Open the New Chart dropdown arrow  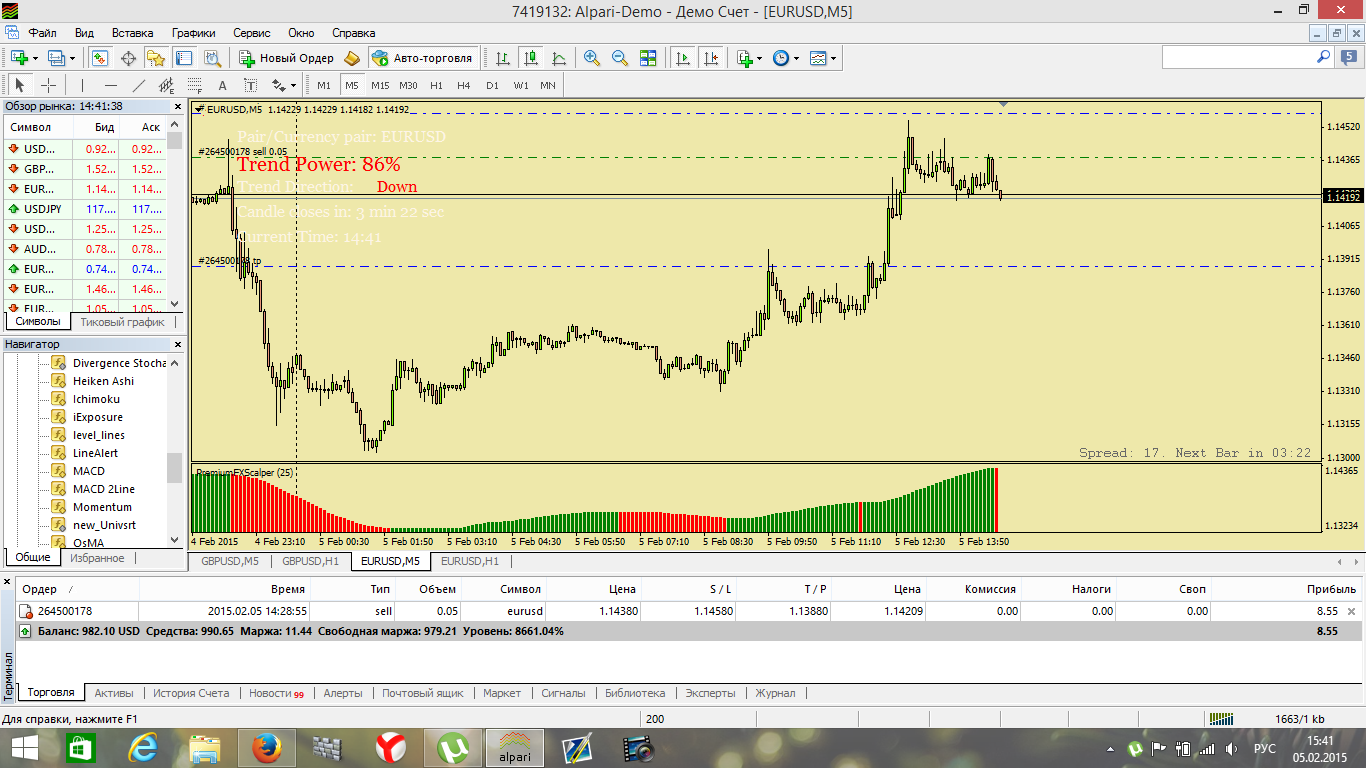pos(35,58)
